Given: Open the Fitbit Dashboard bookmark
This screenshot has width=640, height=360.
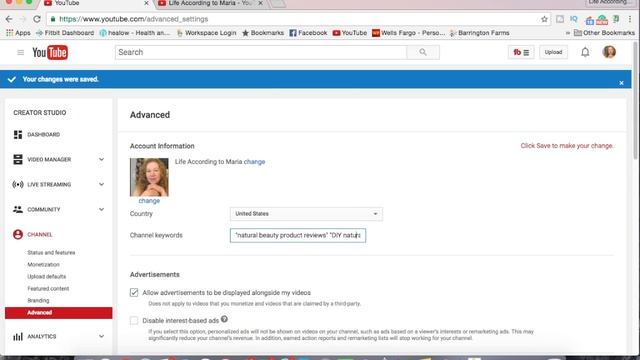Looking at the screenshot, I should tap(65, 33).
